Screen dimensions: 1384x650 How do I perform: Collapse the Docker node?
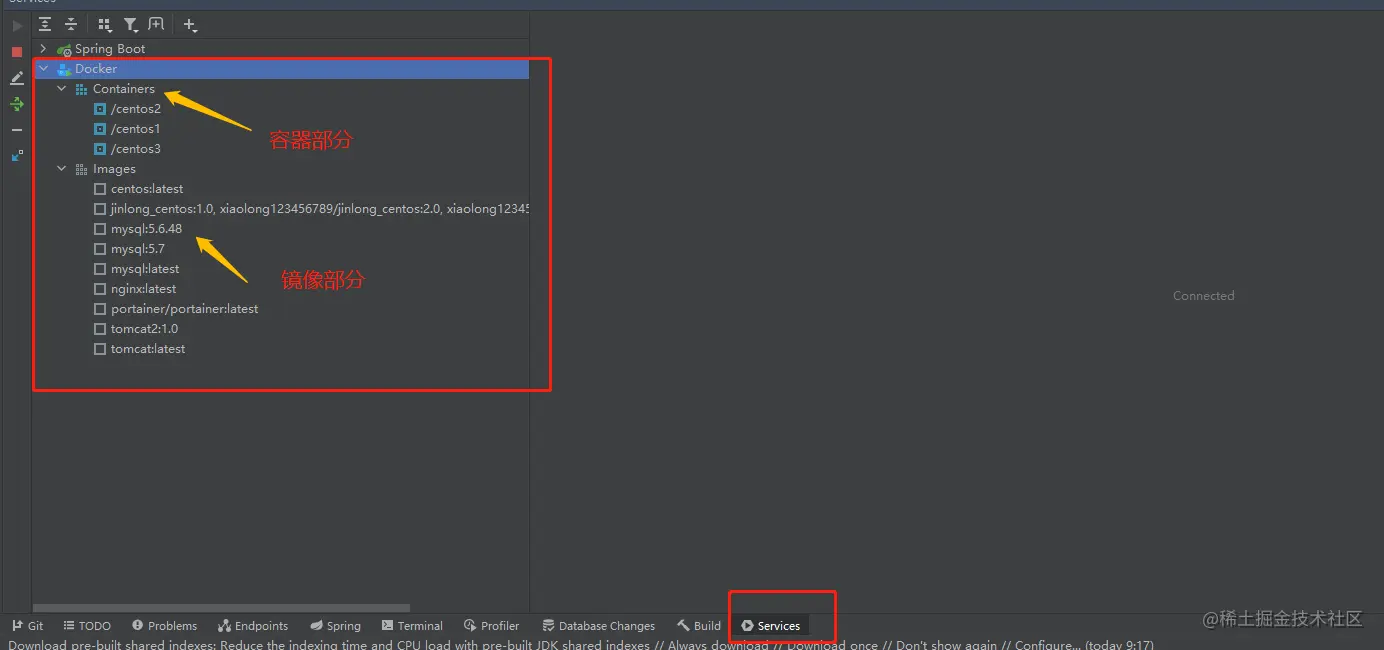click(43, 69)
